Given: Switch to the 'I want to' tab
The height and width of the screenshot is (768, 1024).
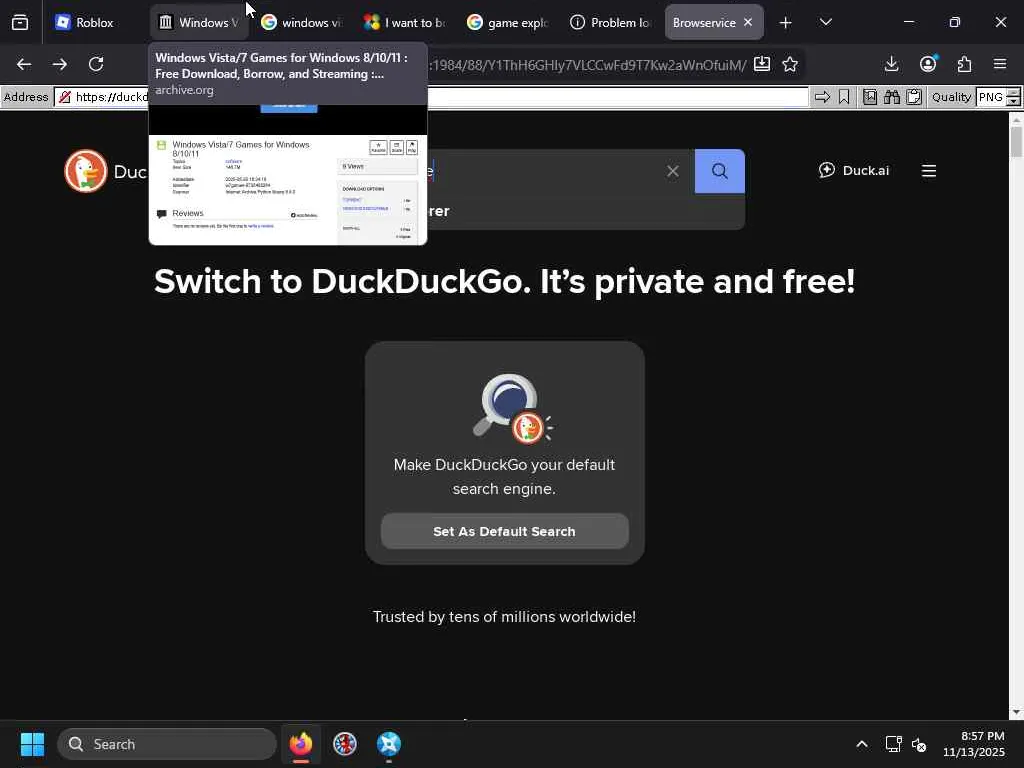Looking at the screenshot, I should pos(404,22).
